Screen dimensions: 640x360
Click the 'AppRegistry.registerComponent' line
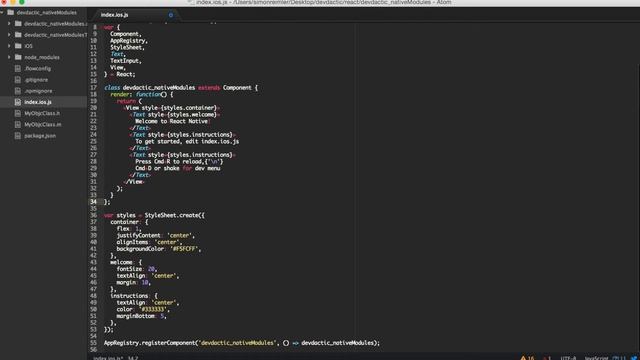242,343
